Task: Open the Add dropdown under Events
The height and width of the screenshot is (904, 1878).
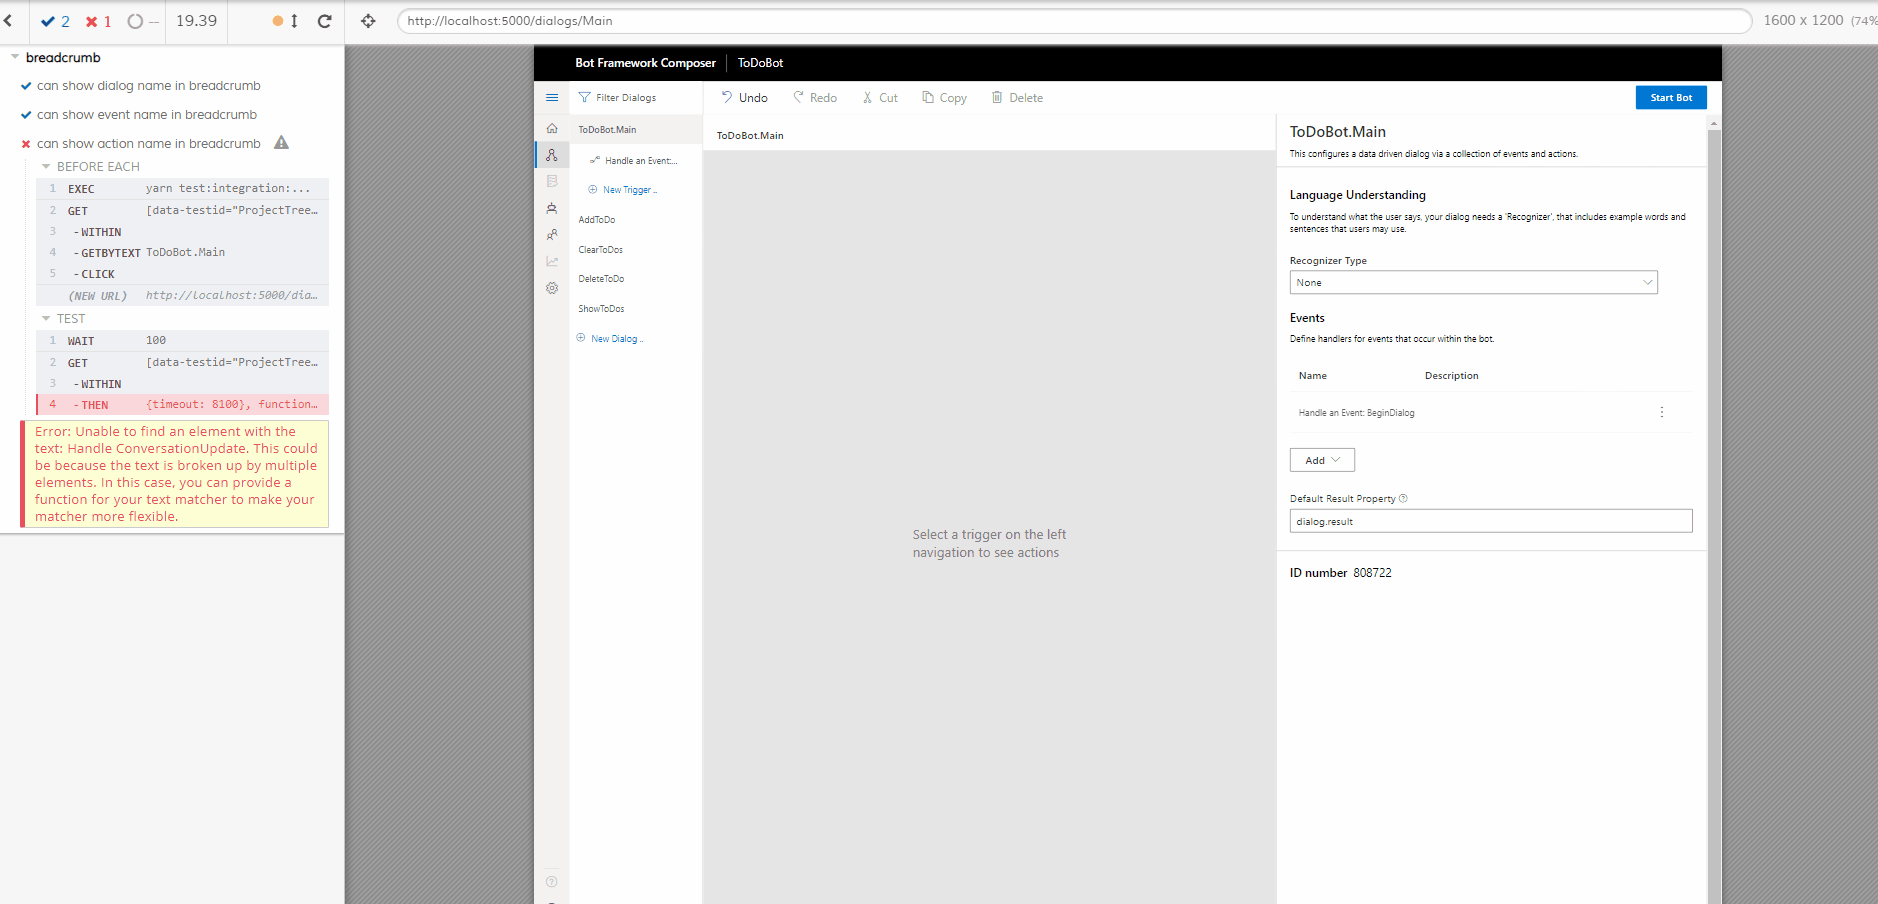Action: tap(1321, 459)
